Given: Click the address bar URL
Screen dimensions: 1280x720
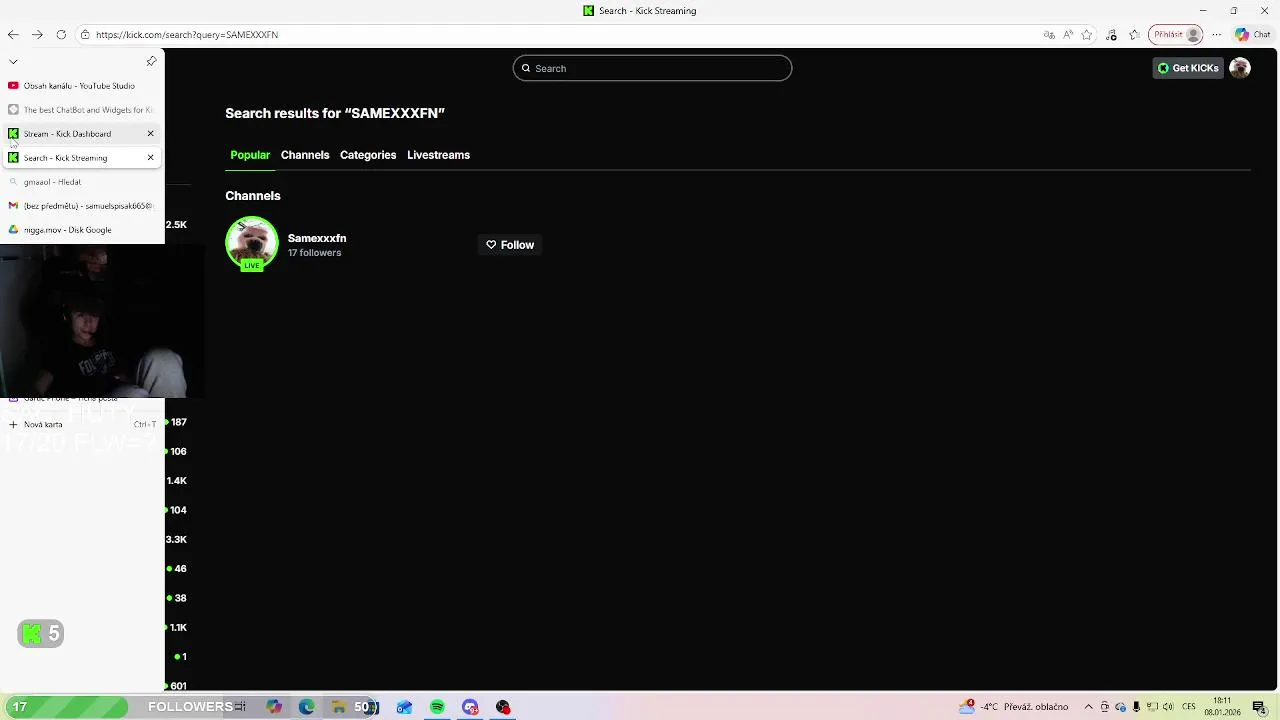Looking at the screenshot, I should (187, 34).
